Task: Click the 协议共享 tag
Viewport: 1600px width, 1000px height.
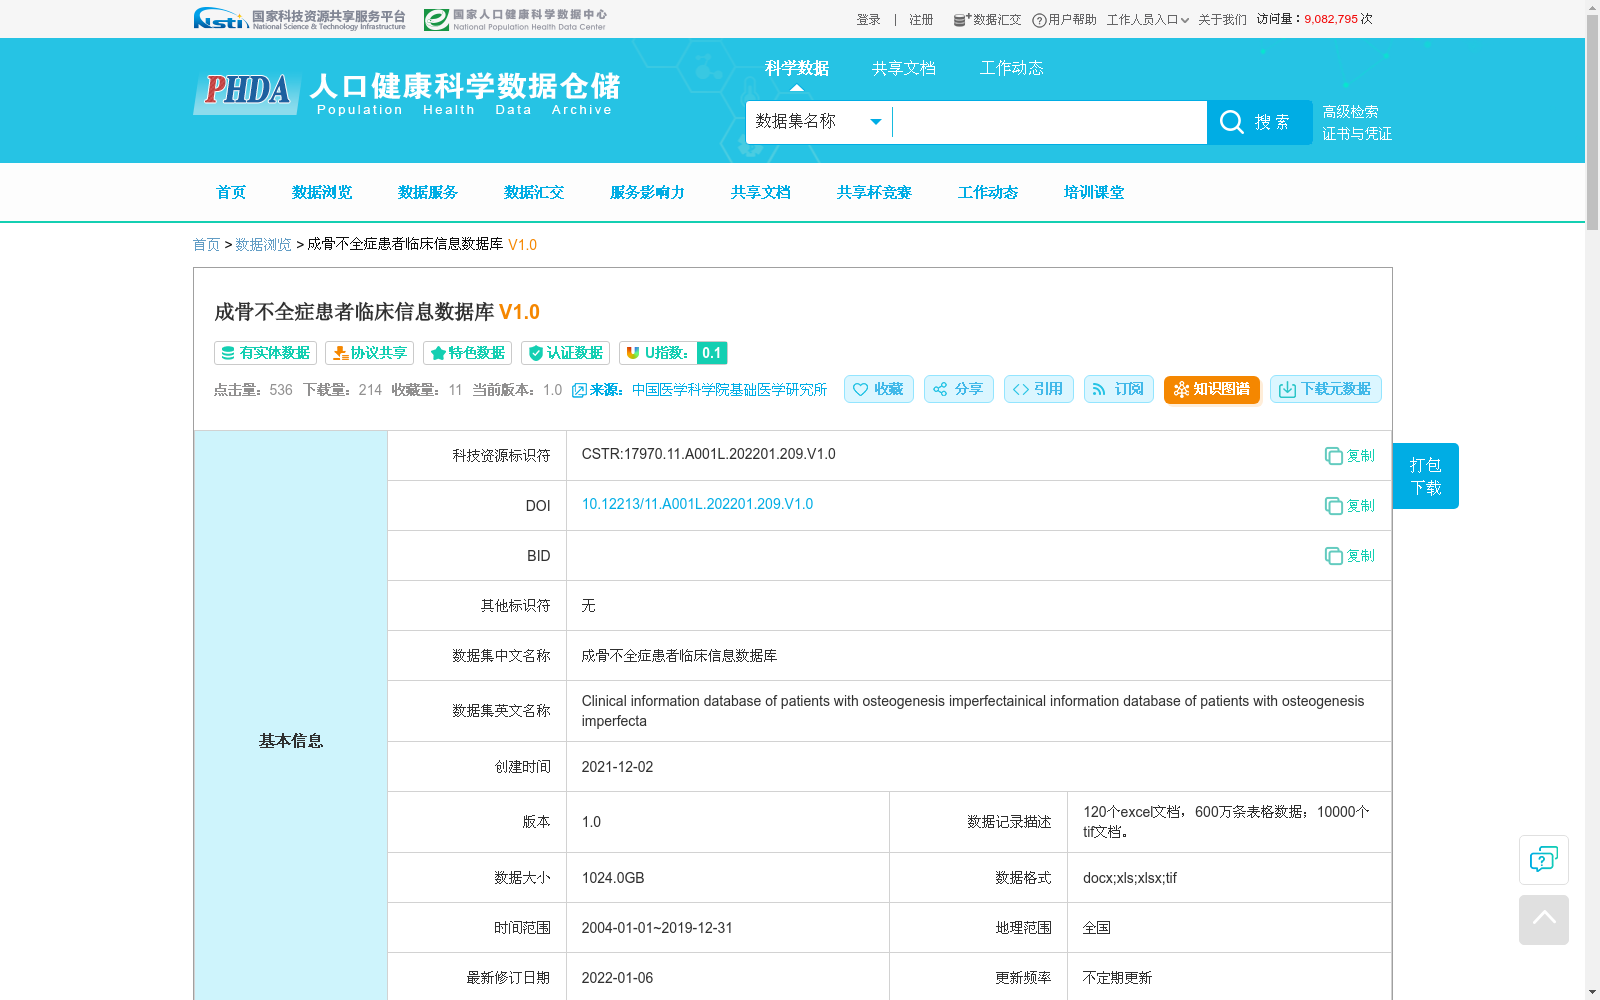Action: (x=369, y=353)
